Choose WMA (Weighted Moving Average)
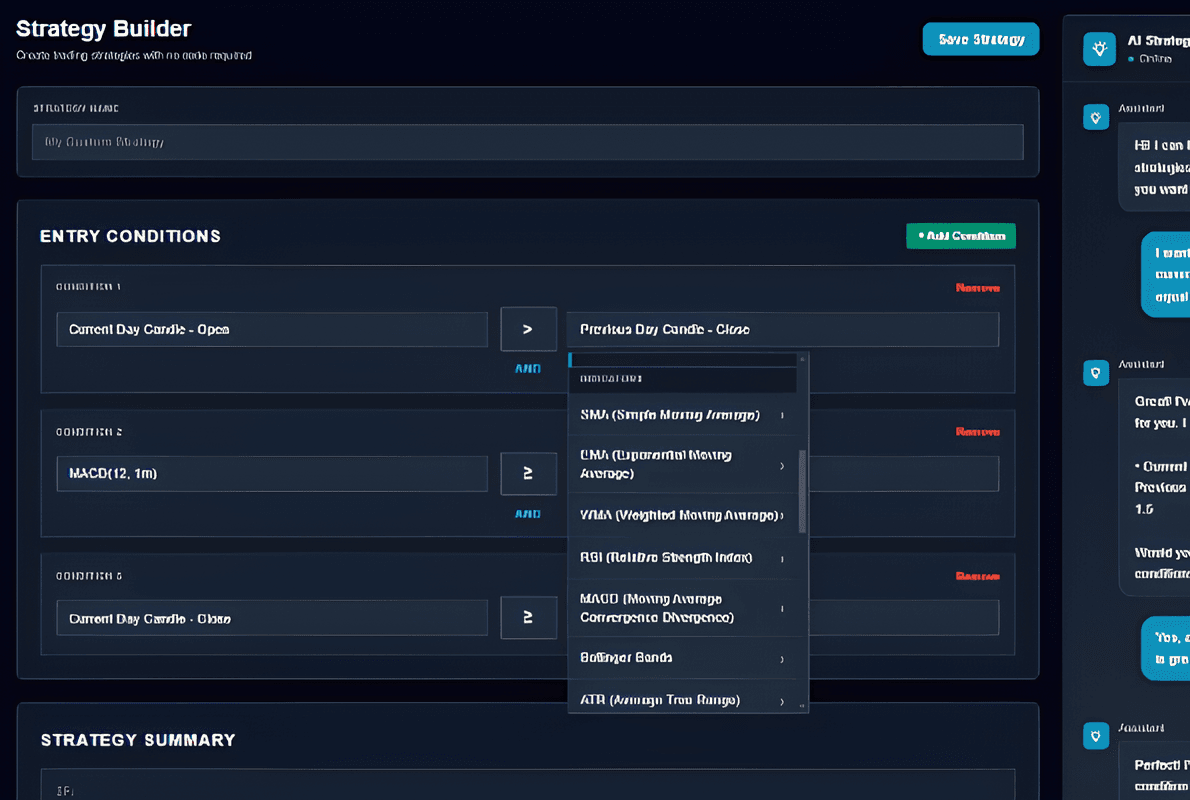Image resolution: width=1190 pixels, height=800 pixels. pos(682,515)
